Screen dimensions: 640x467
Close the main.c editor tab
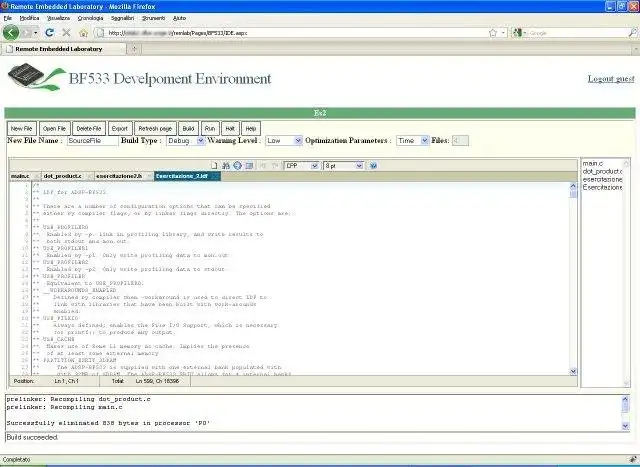tap(36, 176)
